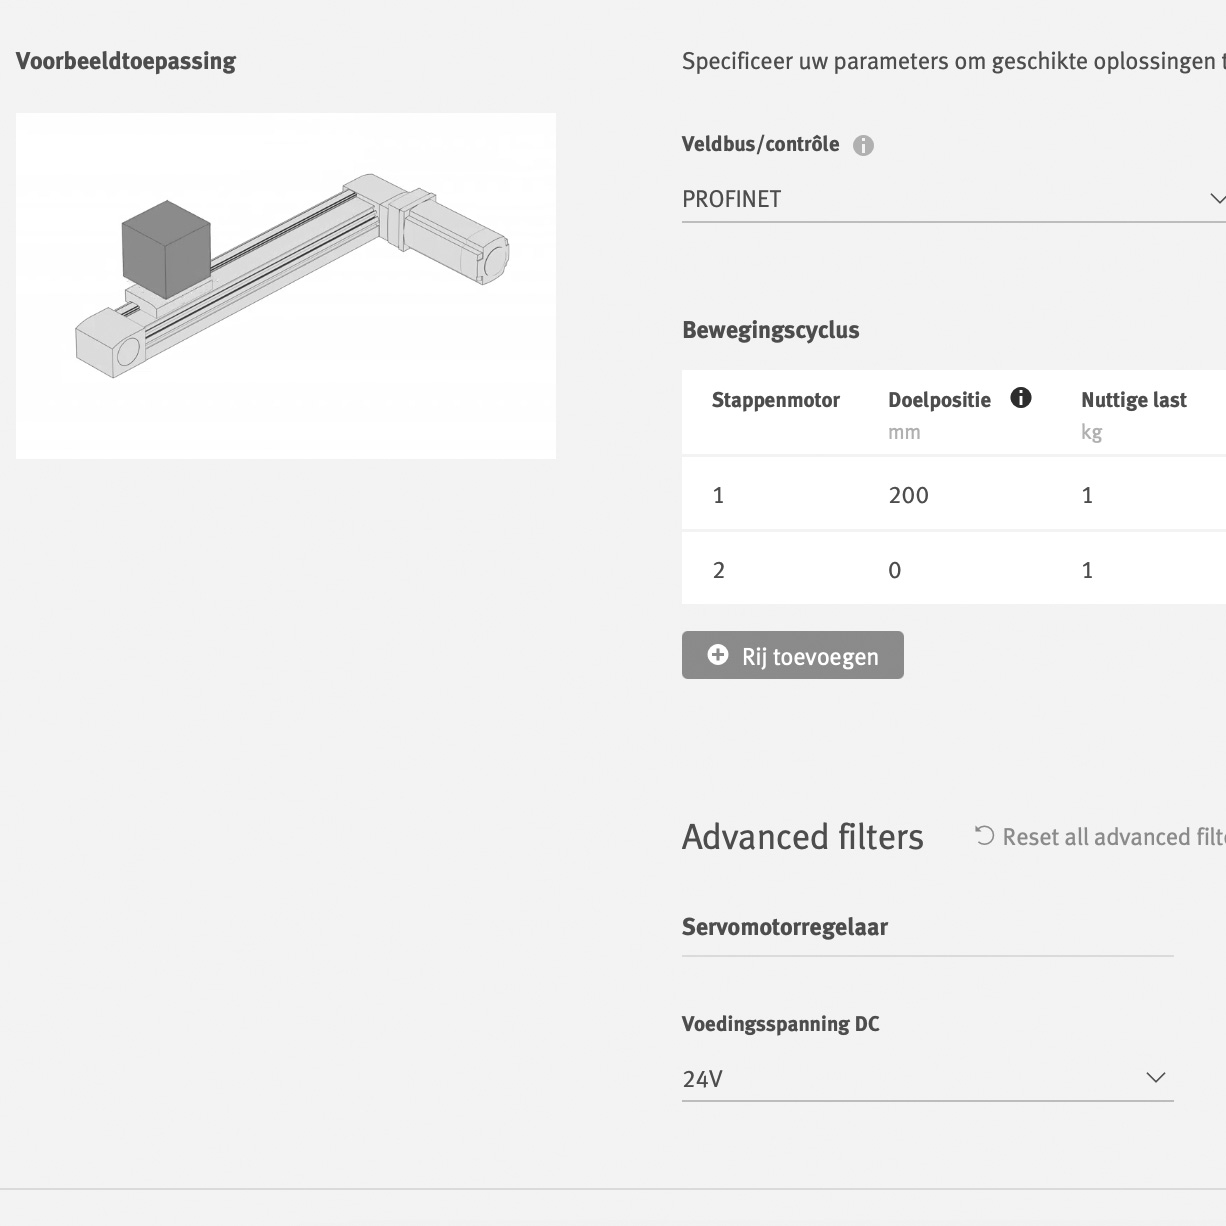Expand the 24V Voedingsspanning DC dropdown

point(926,1078)
